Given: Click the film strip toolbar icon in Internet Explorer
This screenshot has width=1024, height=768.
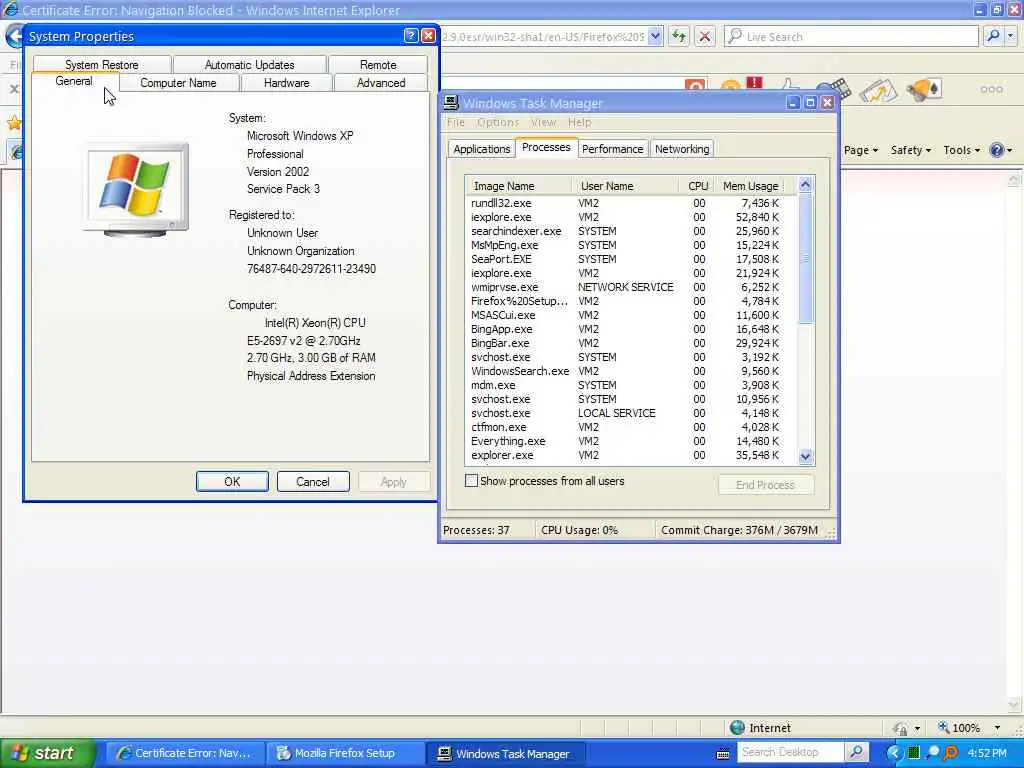Looking at the screenshot, I should (x=835, y=90).
